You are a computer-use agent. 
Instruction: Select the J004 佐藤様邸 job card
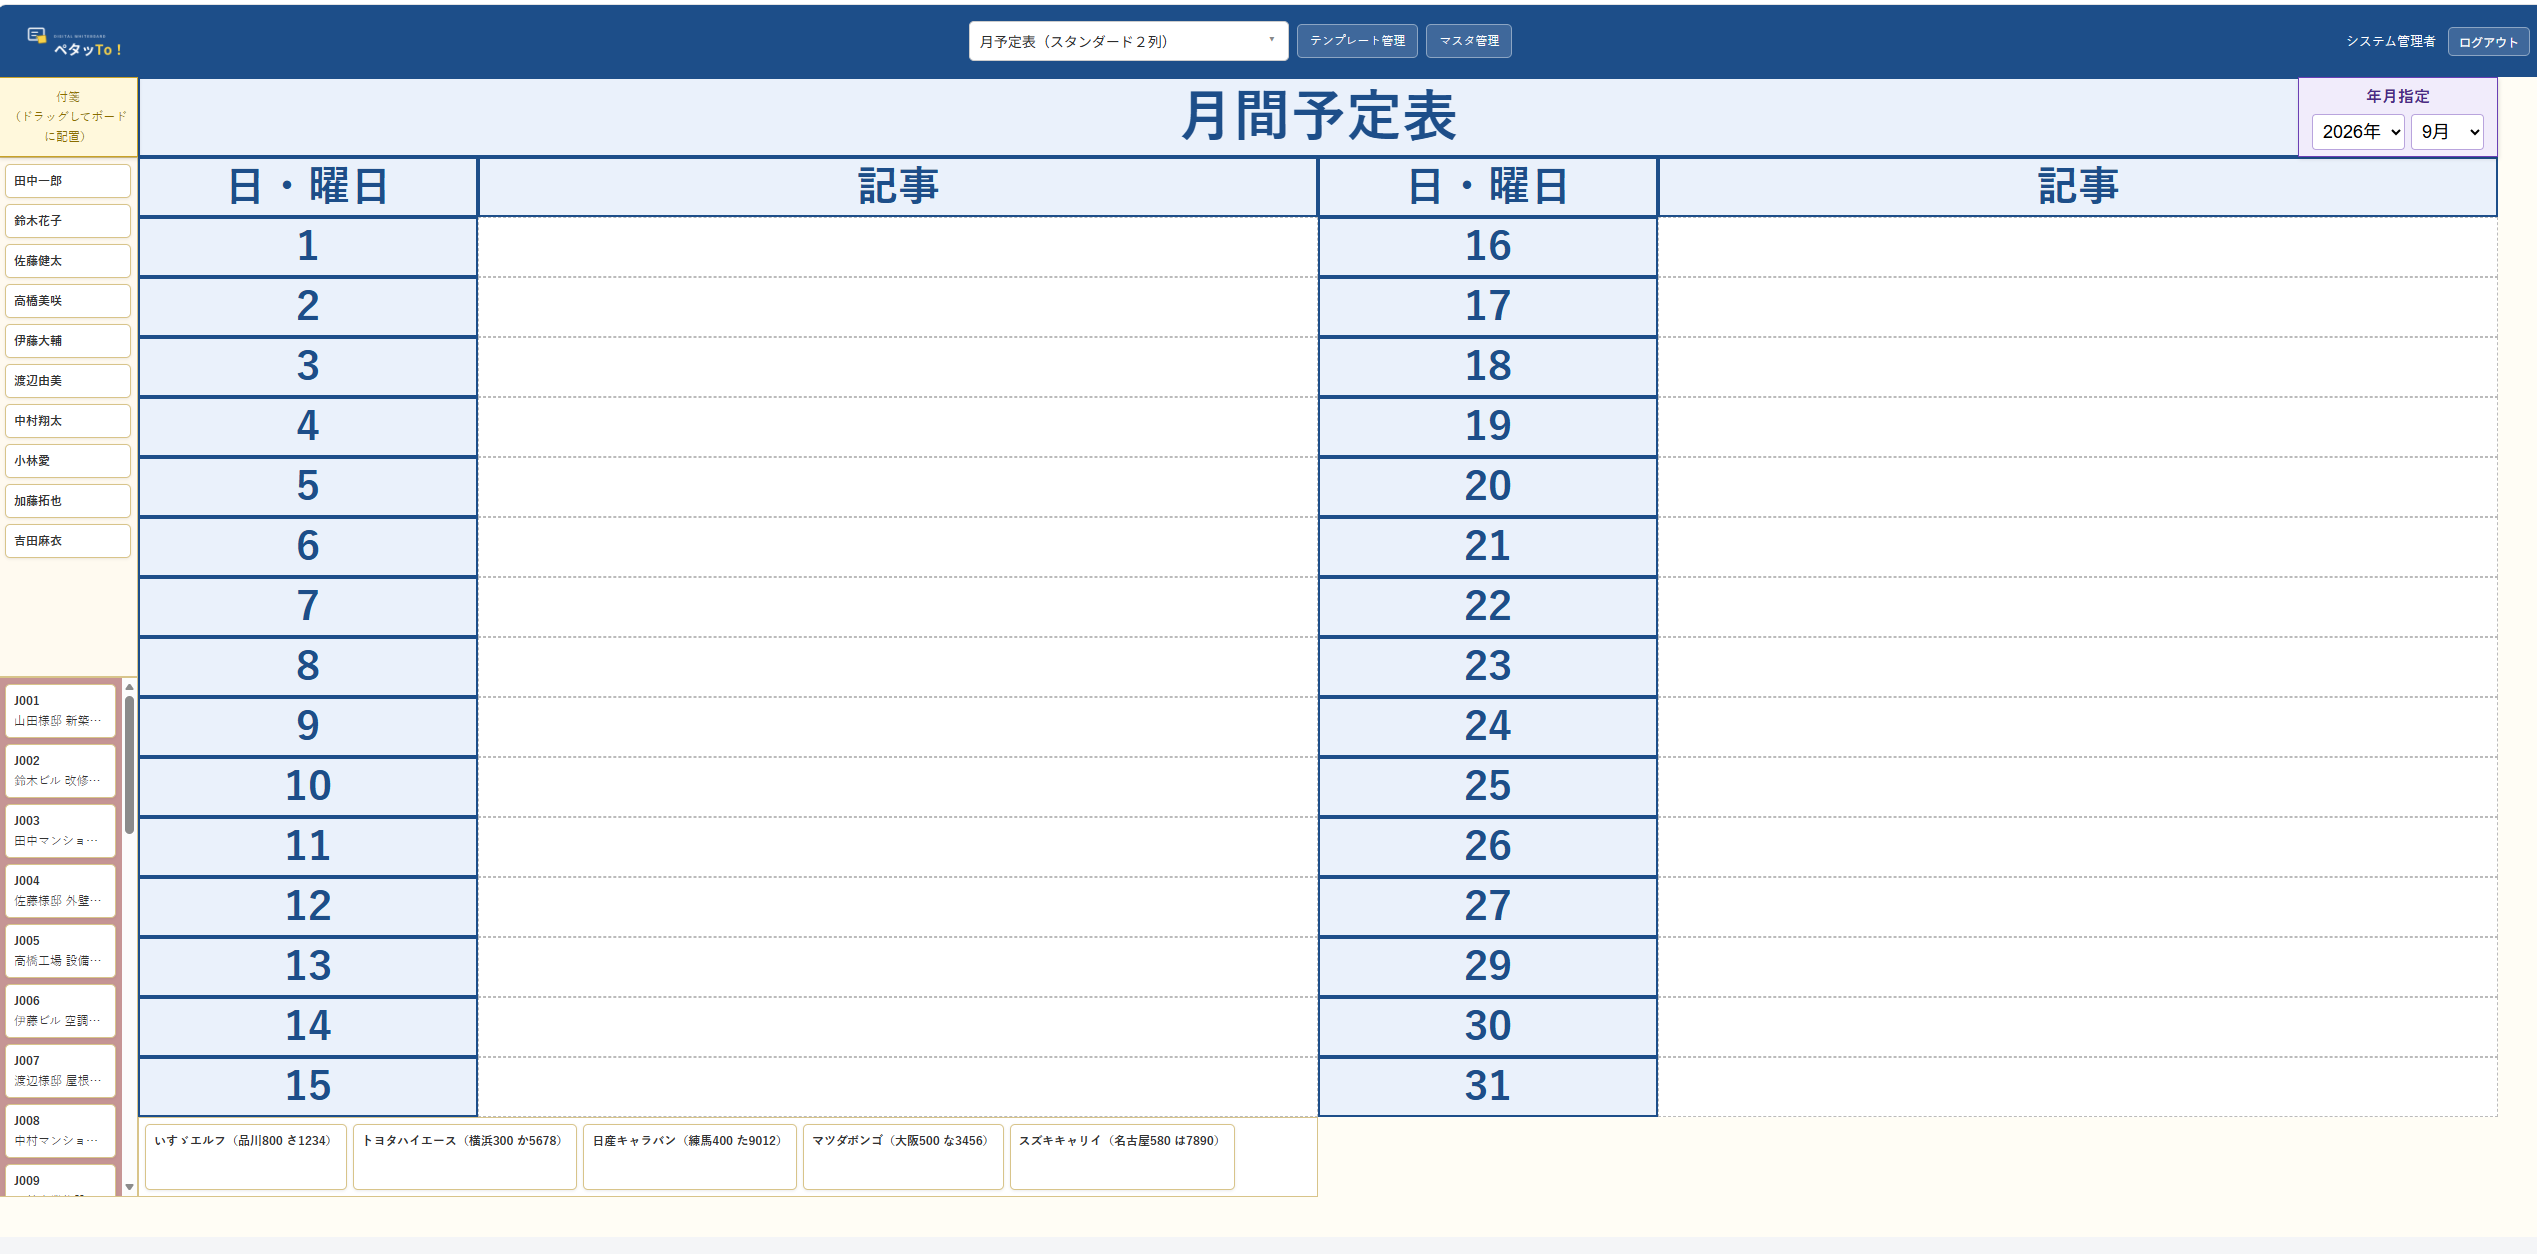tap(61, 891)
